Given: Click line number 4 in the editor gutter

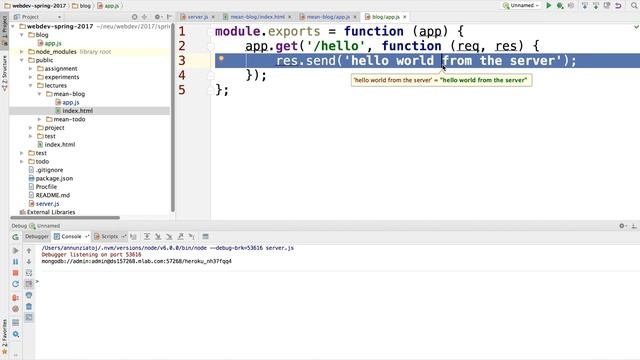Looking at the screenshot, I should tap(182, 76).
